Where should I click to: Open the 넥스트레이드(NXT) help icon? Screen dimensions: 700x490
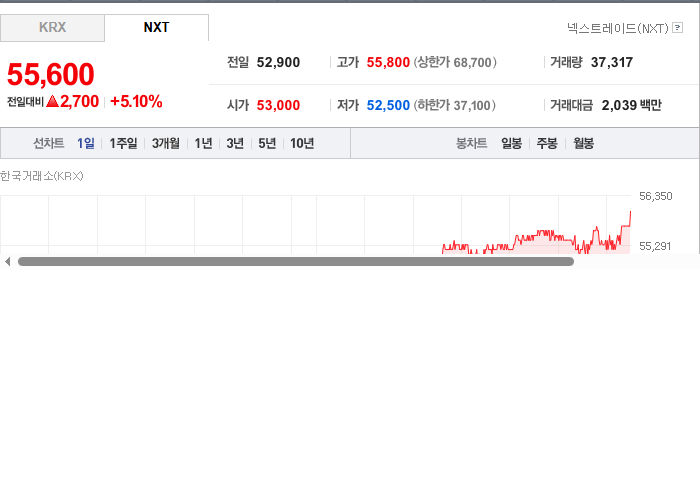click(x=677, y=28)
